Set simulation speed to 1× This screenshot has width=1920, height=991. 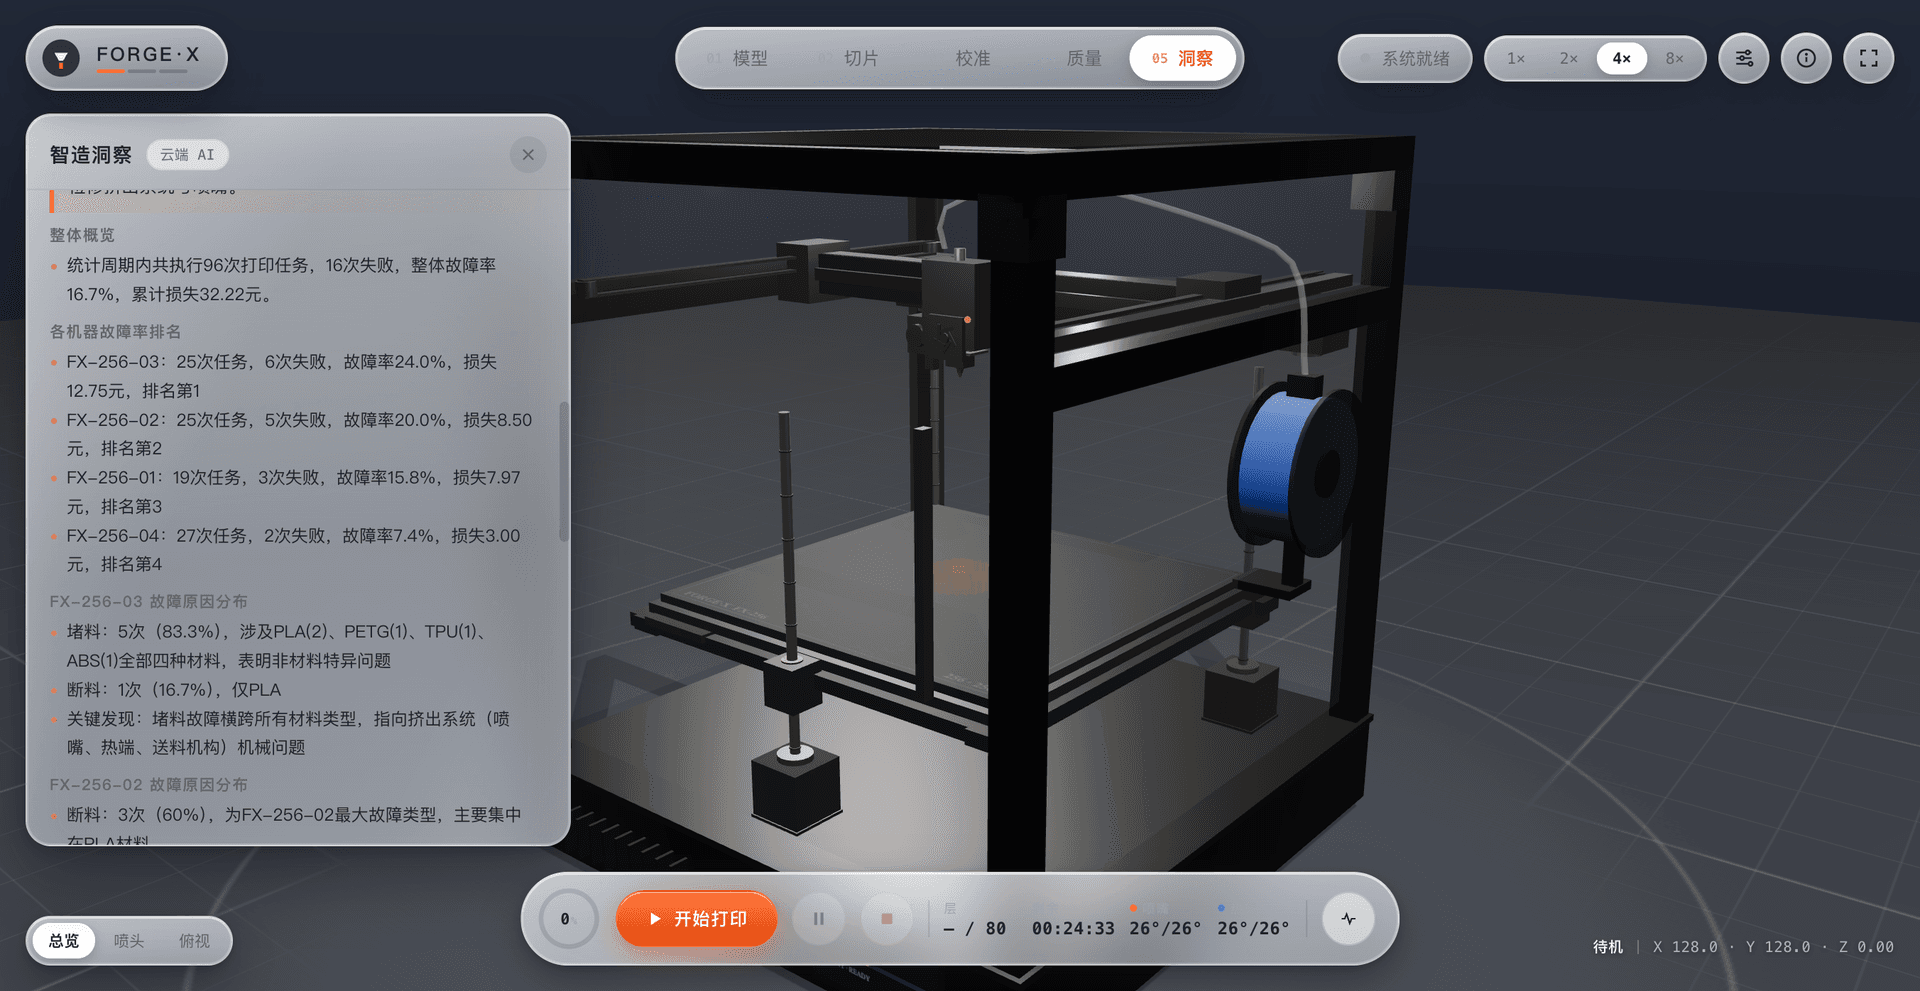[x=1516, y=58]
